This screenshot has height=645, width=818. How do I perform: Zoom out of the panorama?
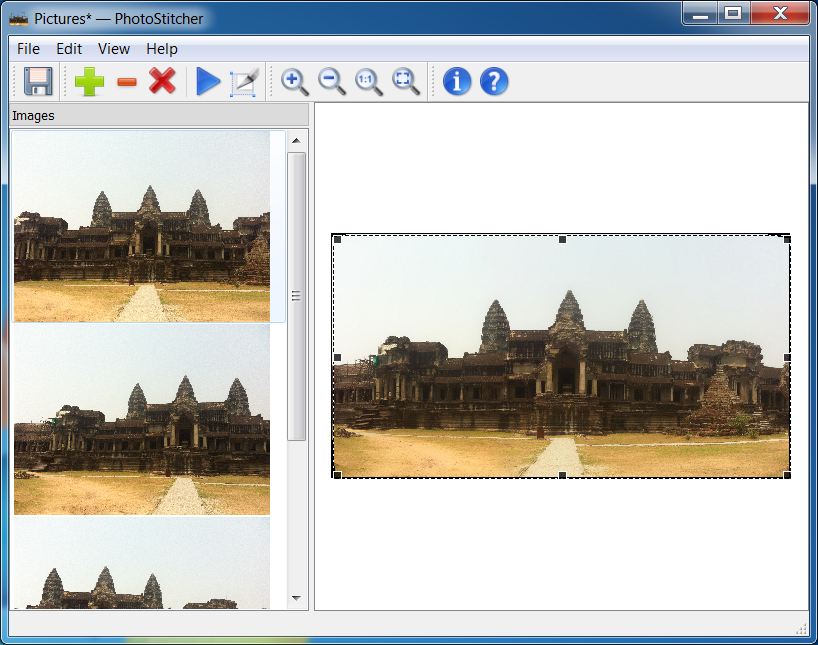[x=331, y=83]
